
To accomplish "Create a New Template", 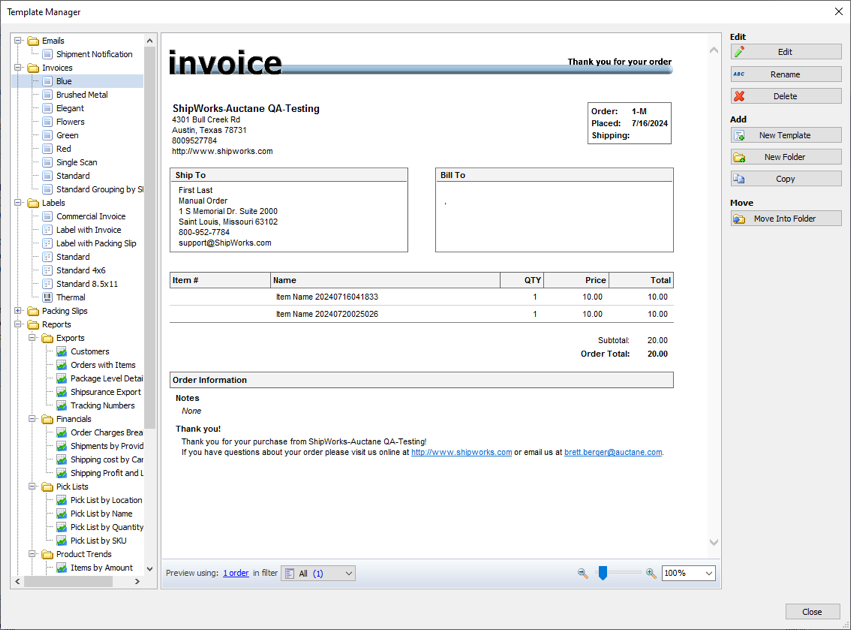I will tap(785, 135).
